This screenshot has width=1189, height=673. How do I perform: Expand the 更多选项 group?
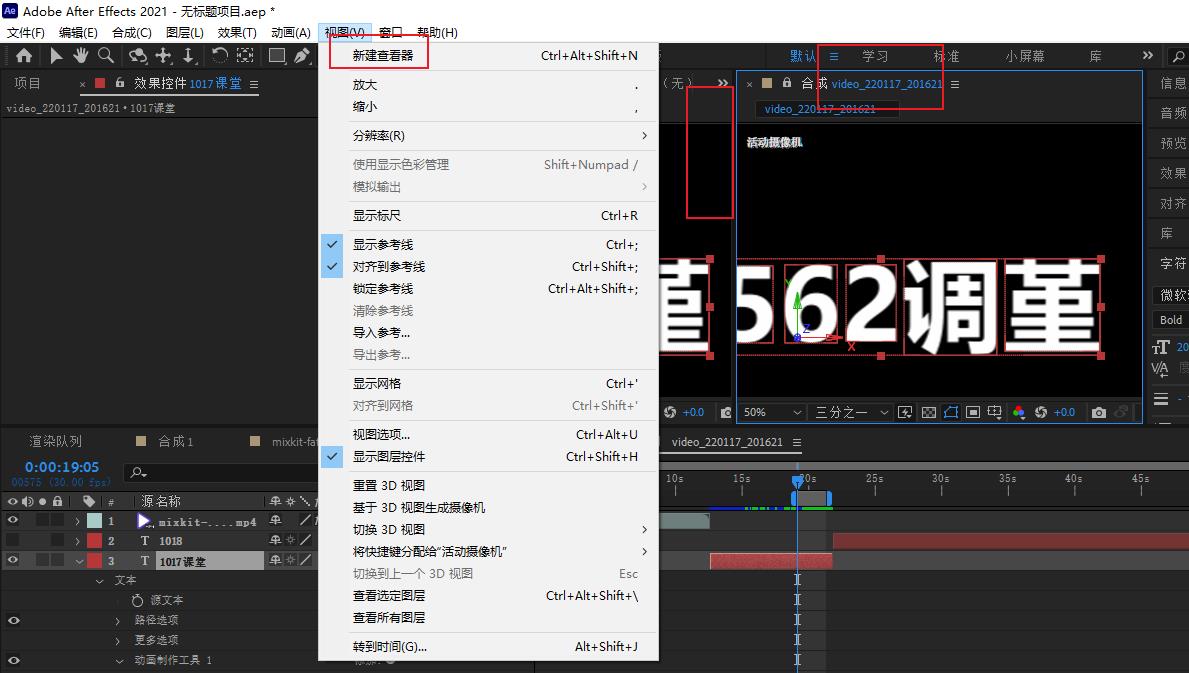[x=118, y=640]
